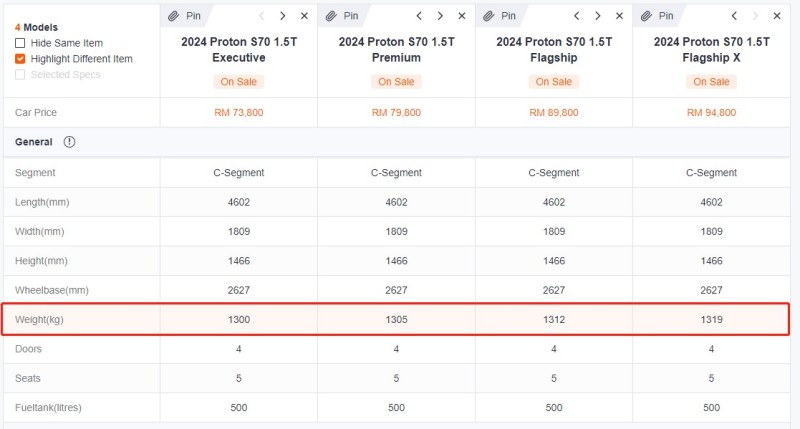Pin the S70 1.5T Flagship X column
The width and height of the screenshot is (800, 429).
(x=657, y=16)
